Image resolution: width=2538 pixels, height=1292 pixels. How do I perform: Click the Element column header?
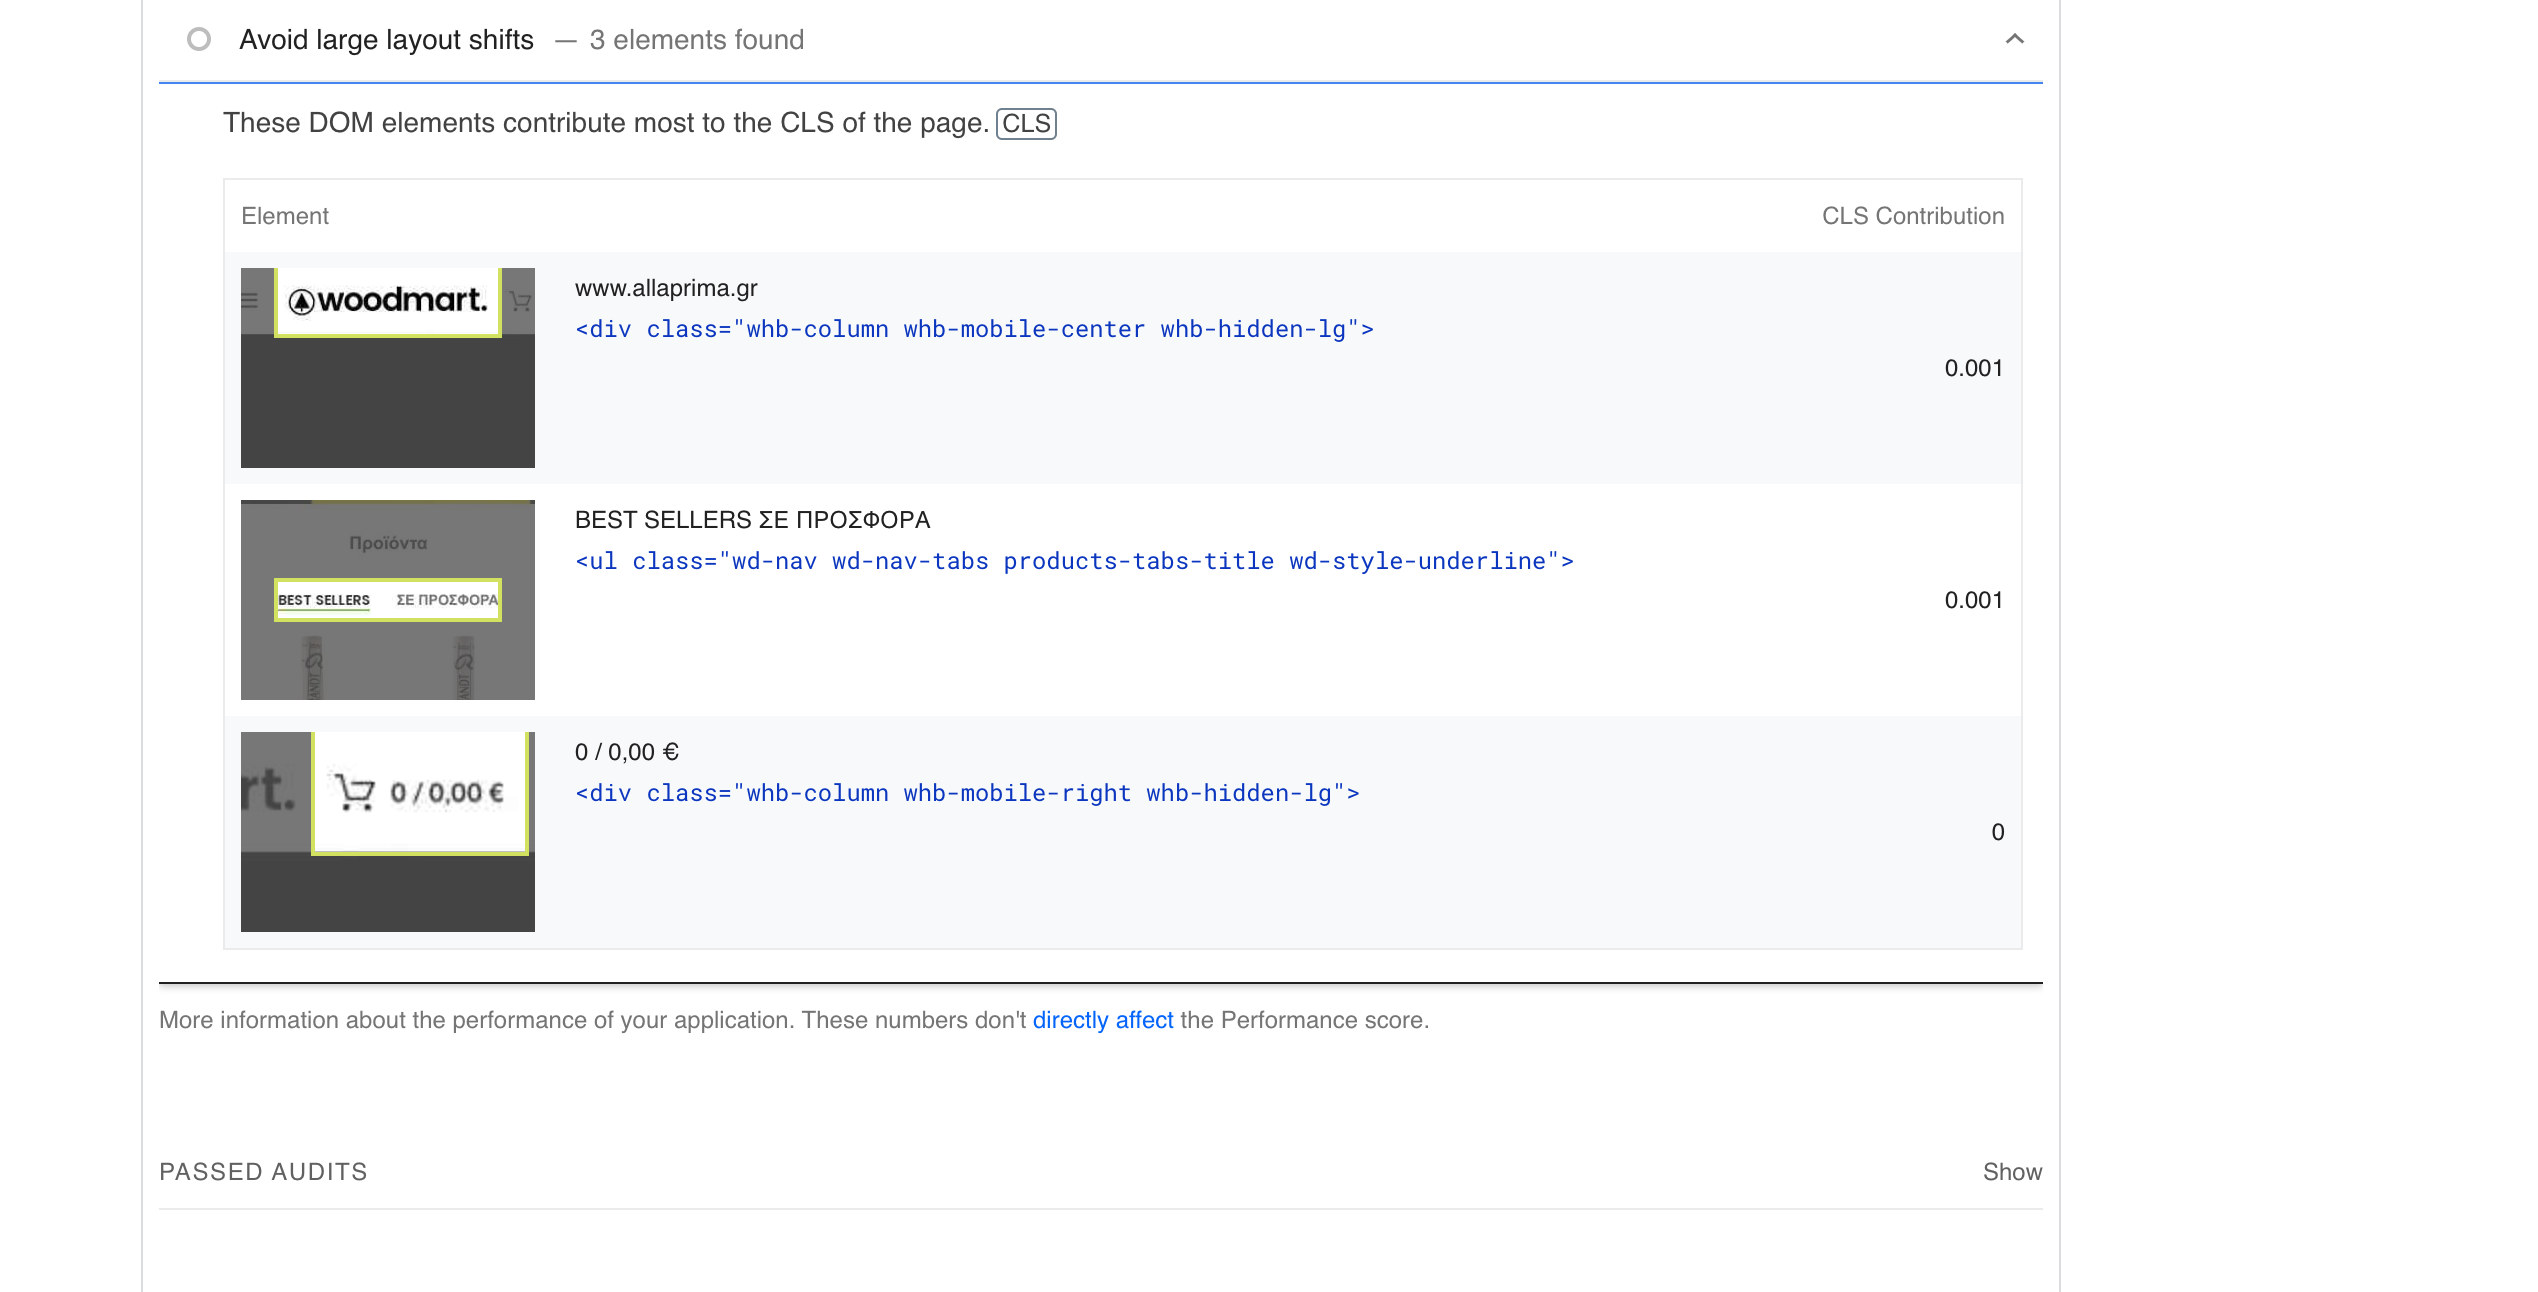[x=285, y=216]
